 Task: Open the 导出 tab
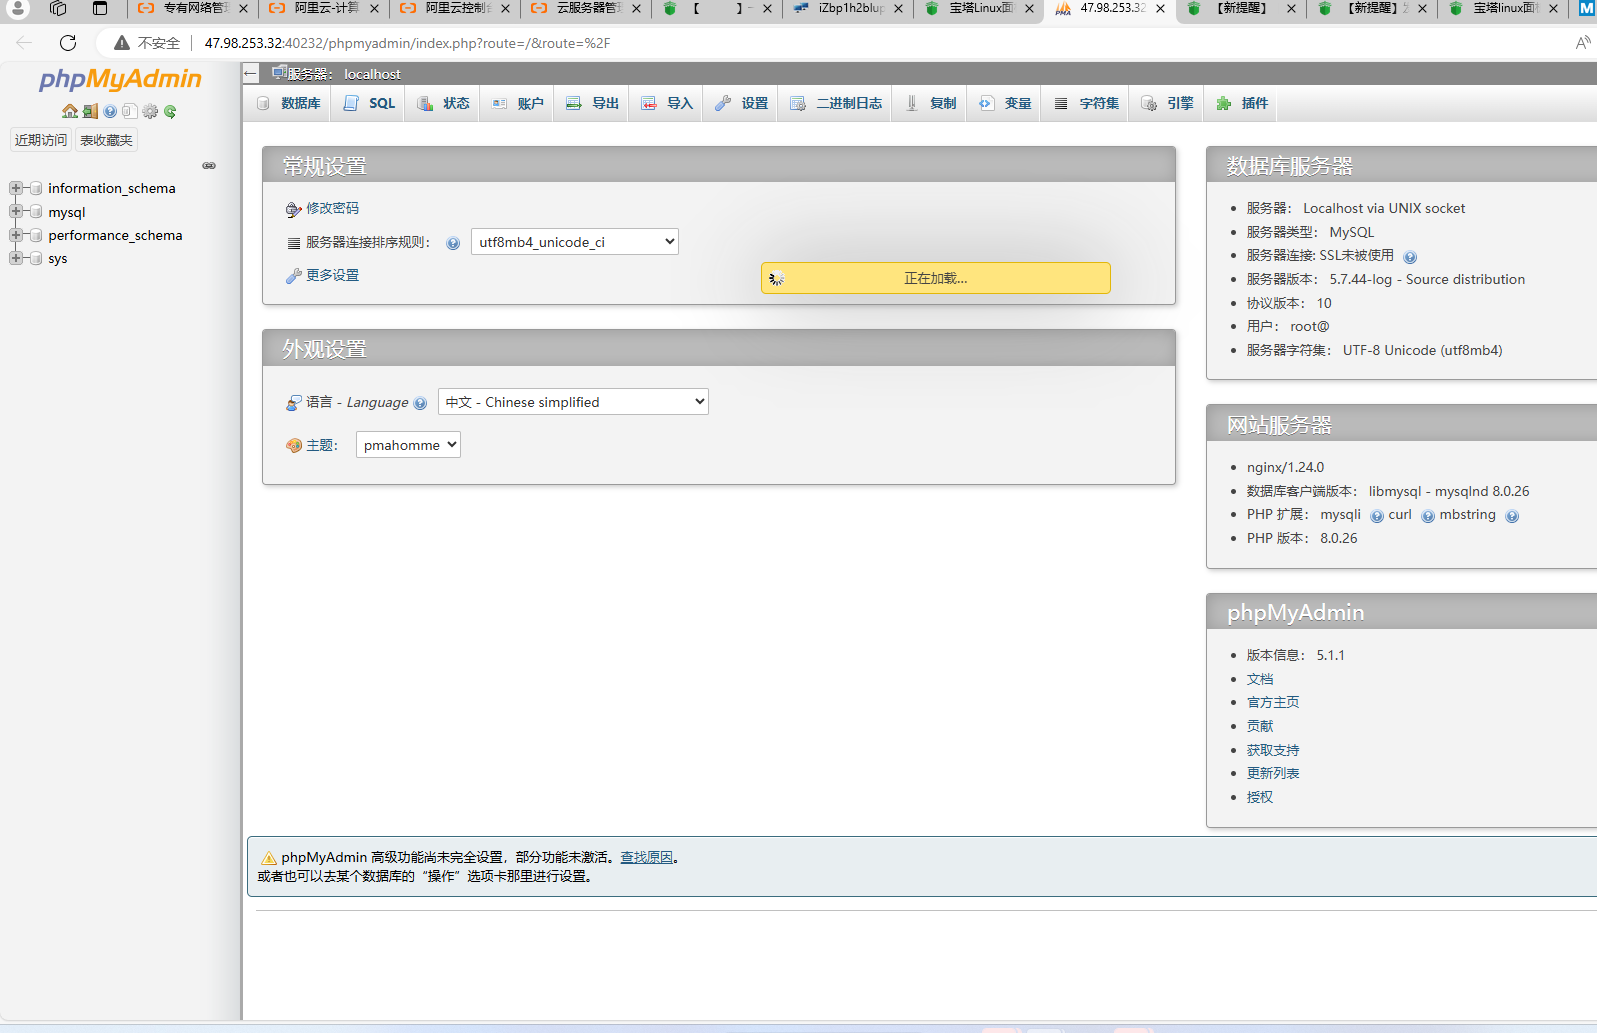point(592,103)
